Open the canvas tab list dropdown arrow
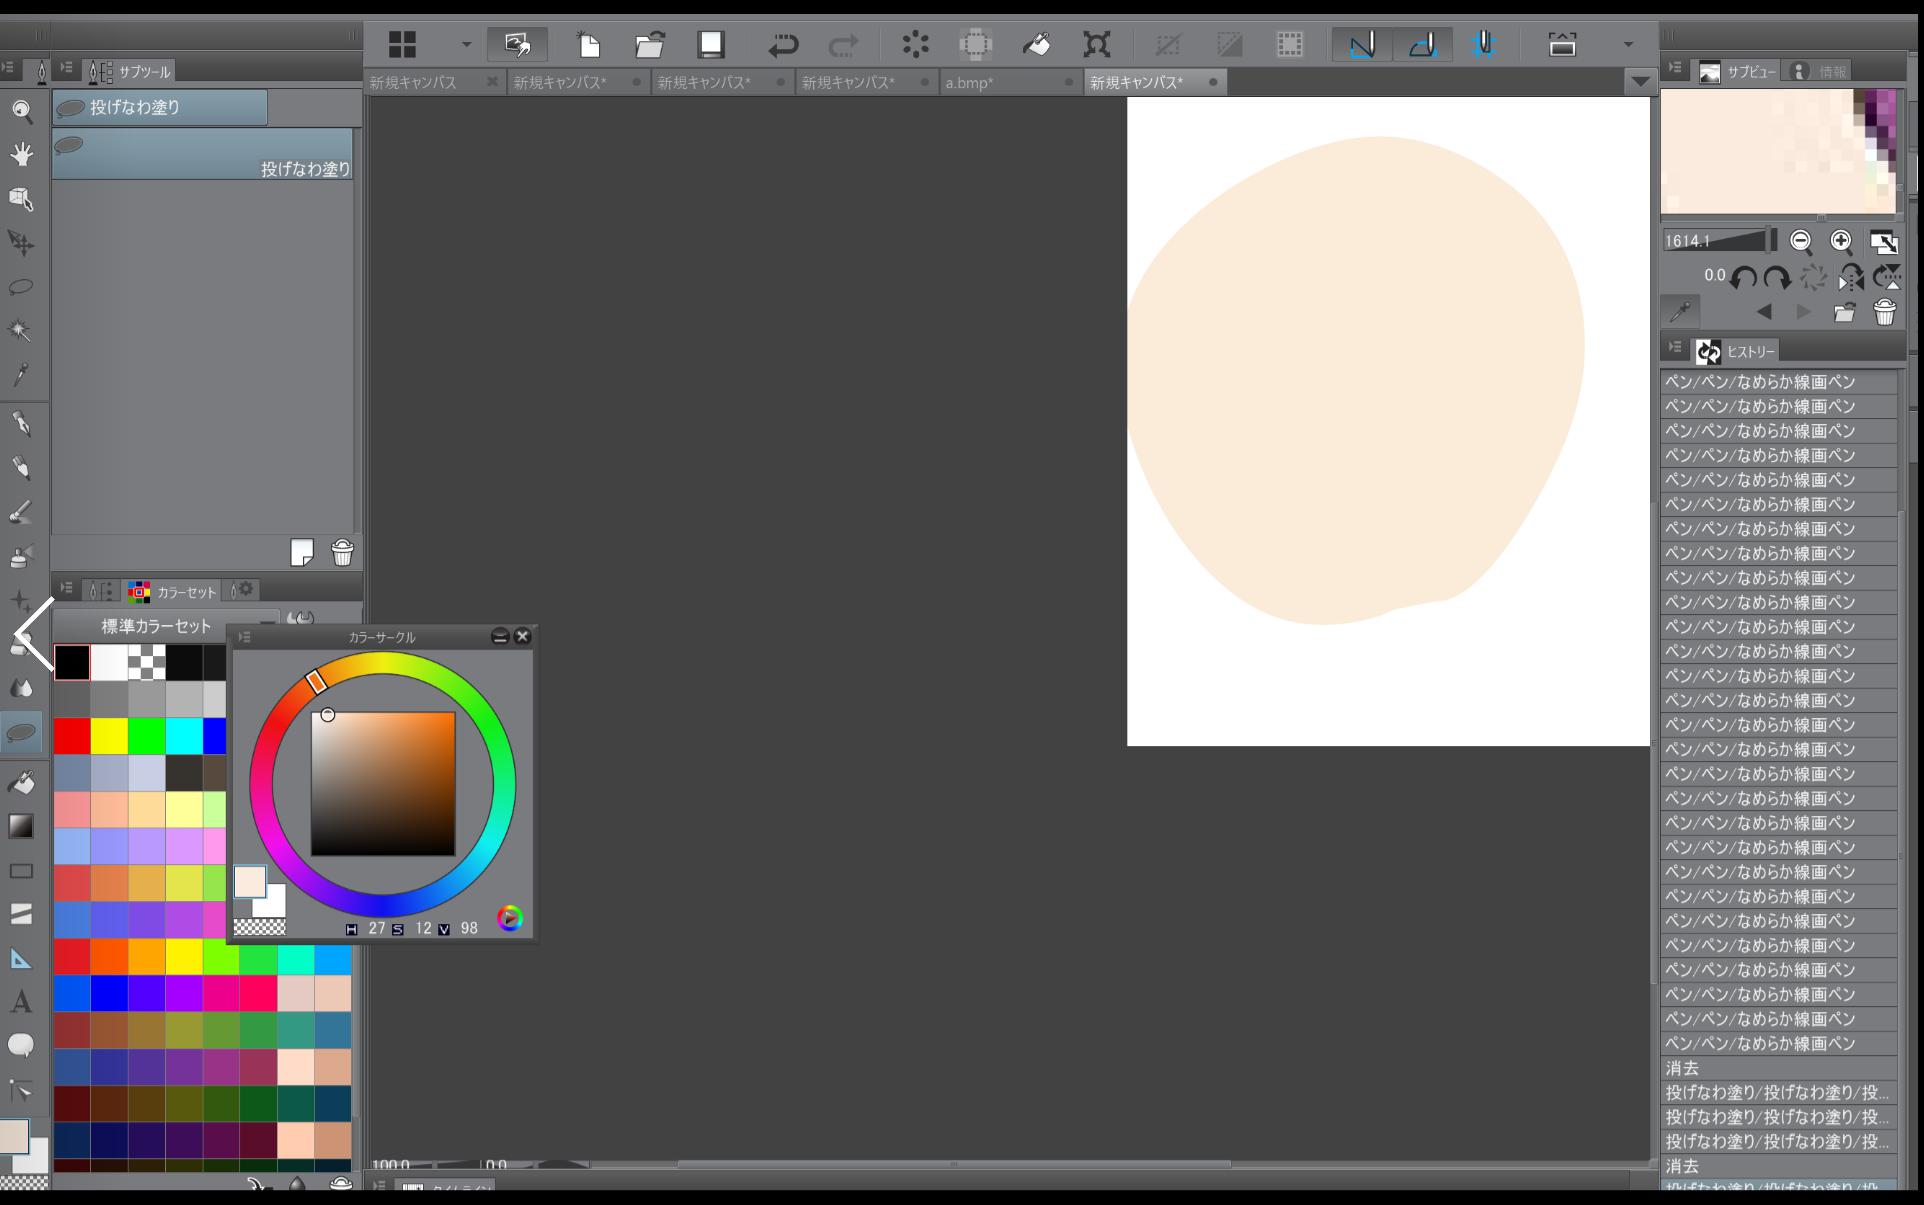 (1640, 82)
